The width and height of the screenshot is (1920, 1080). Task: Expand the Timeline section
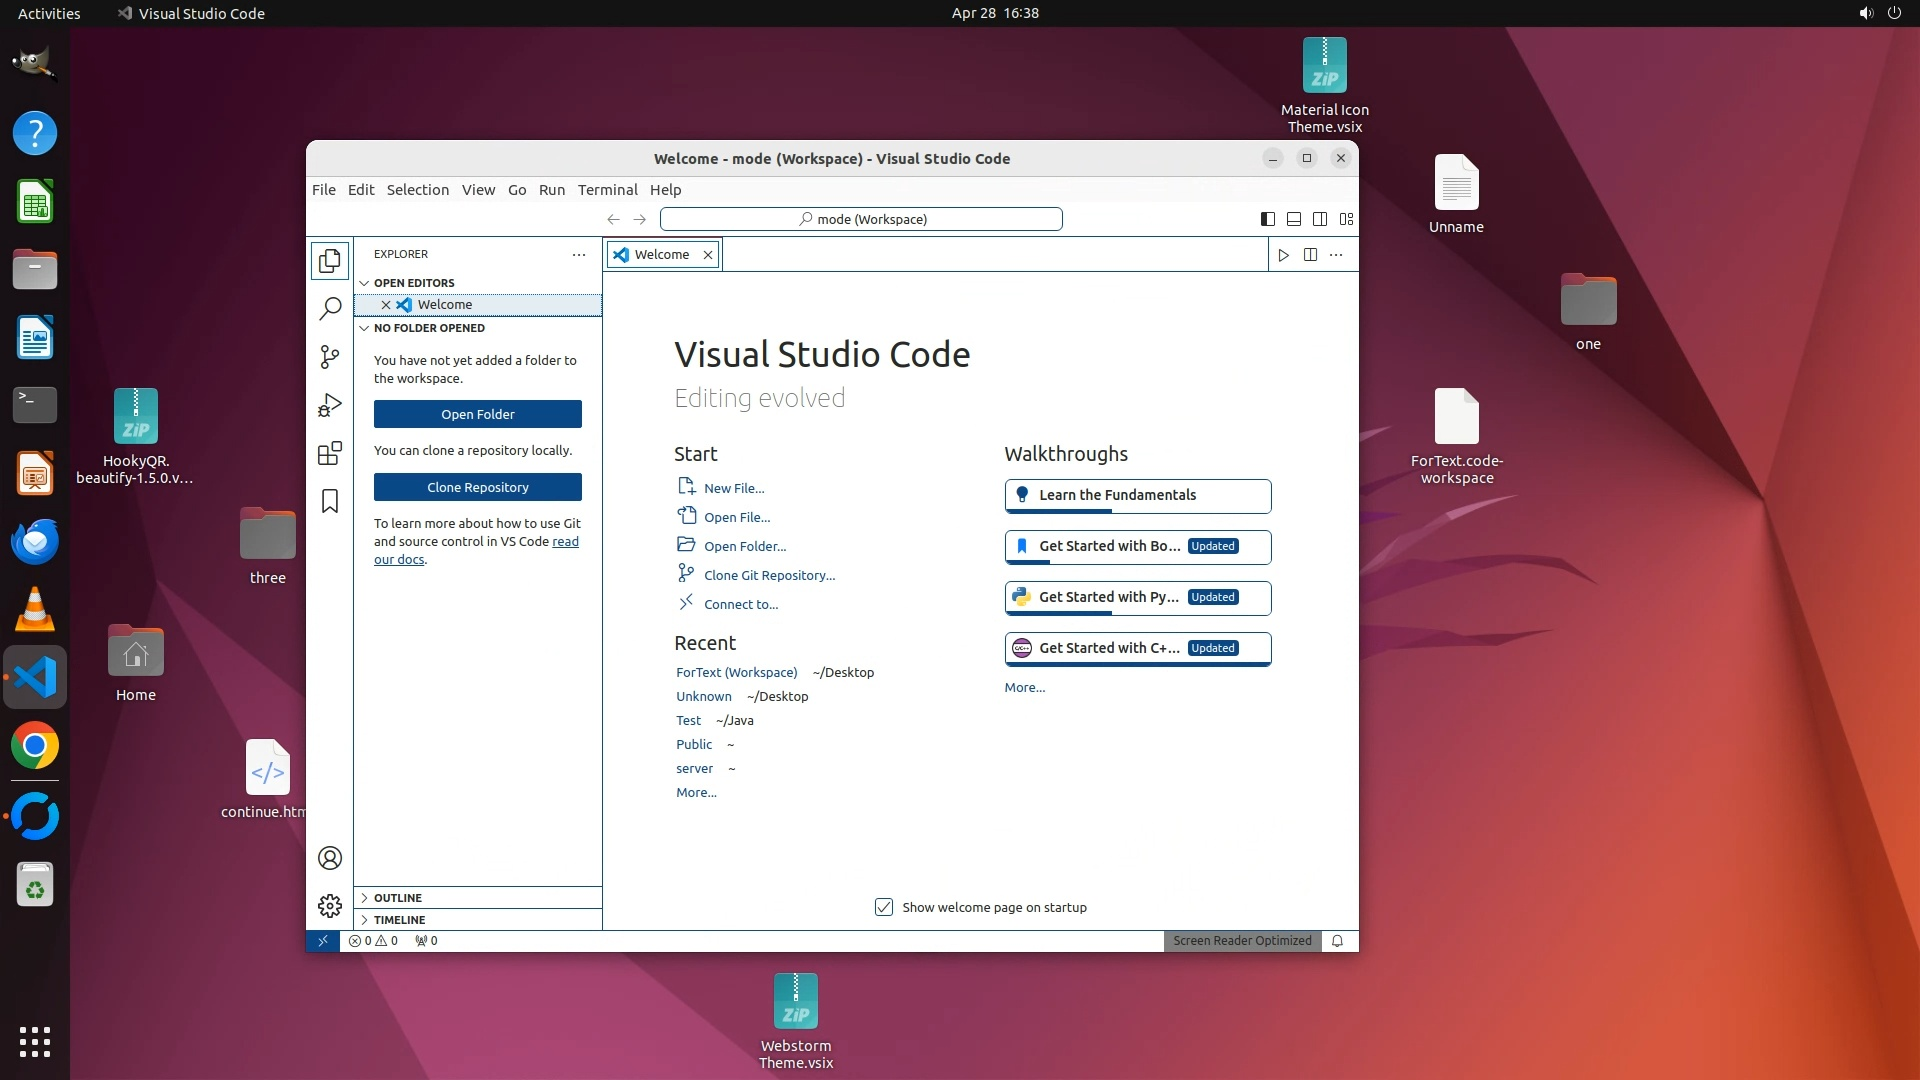399,920
